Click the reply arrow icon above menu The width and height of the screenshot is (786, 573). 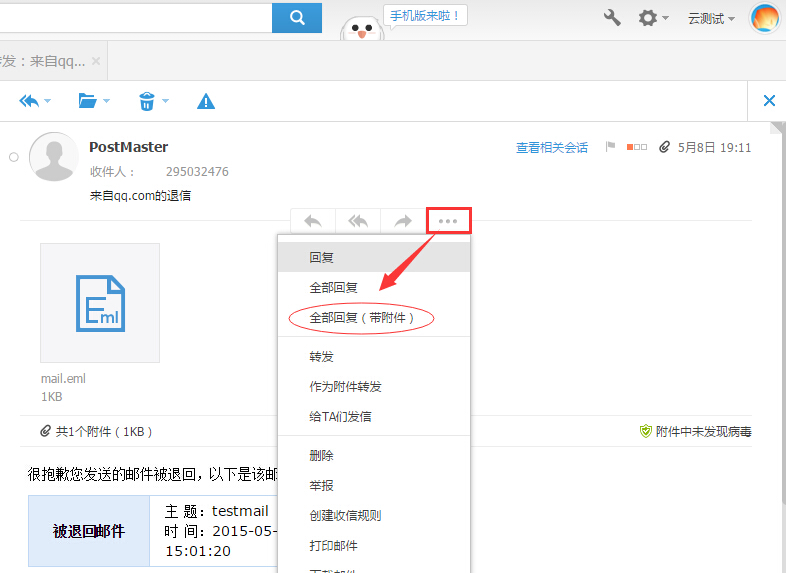[313, 221]
